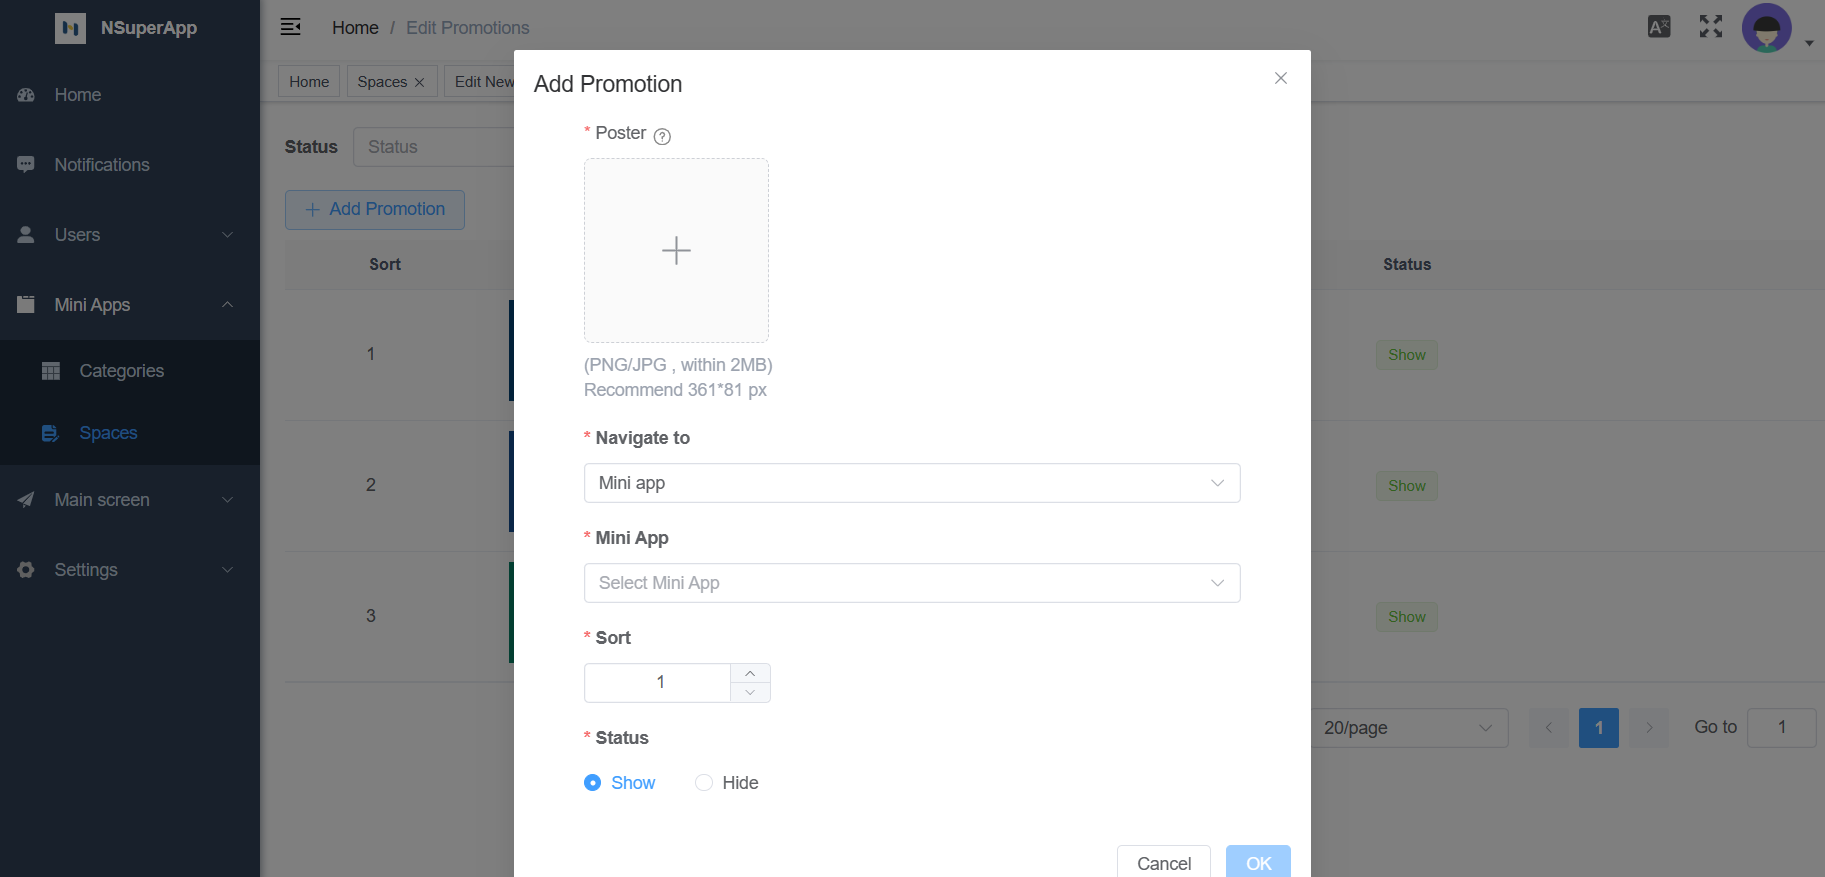
Task: Click the poster upload plus icon
Action: [x=676, y=250]
